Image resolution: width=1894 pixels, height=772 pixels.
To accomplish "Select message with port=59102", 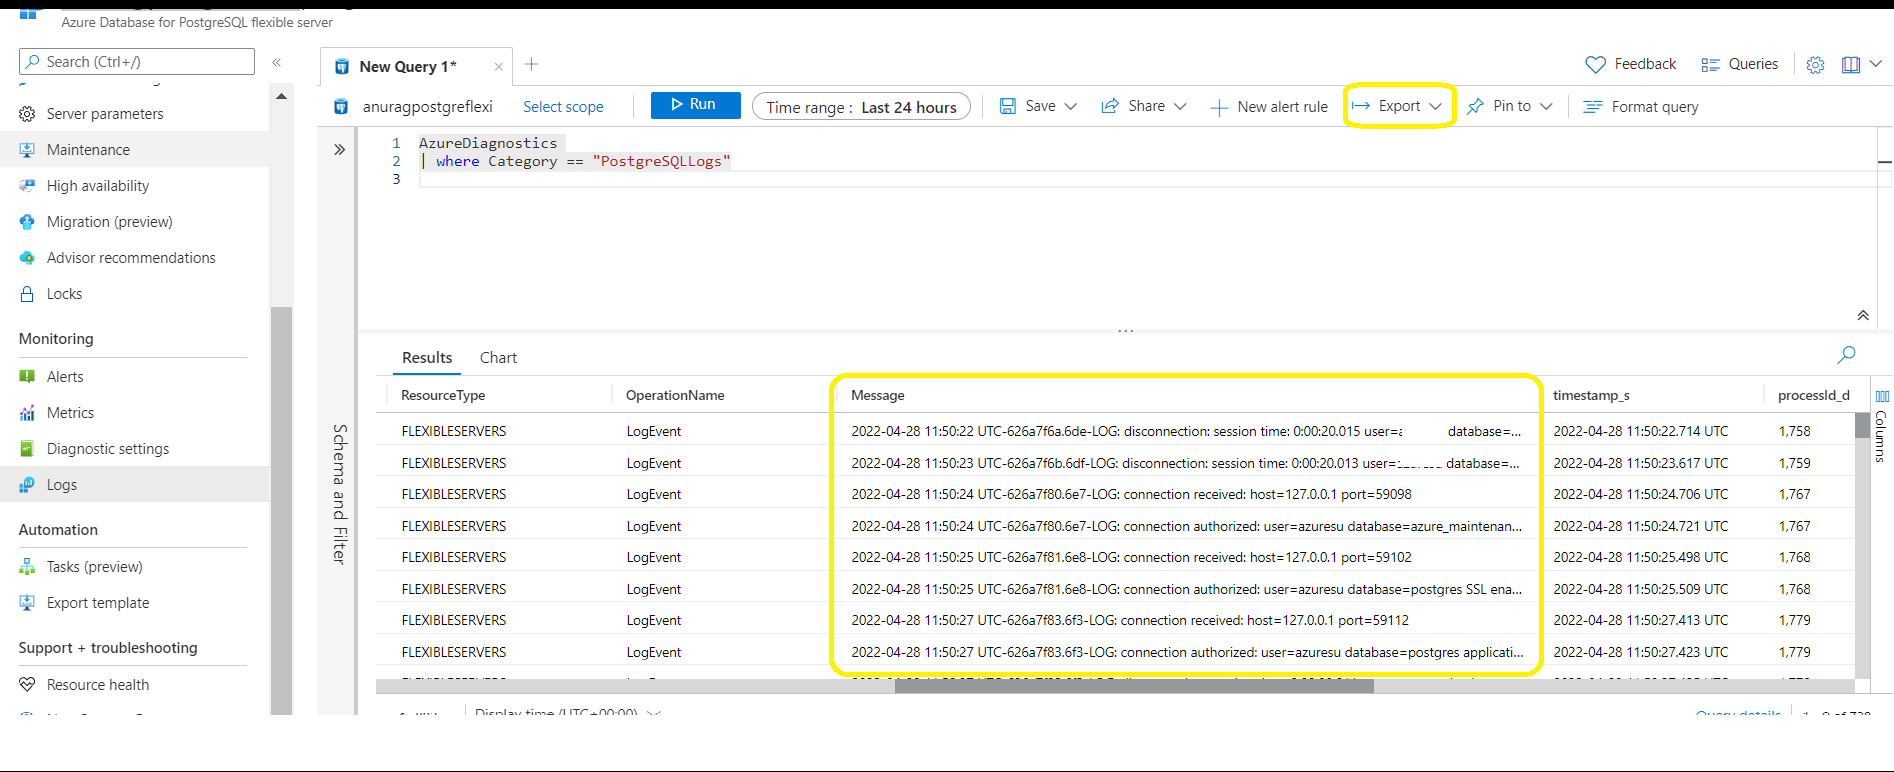I will 1131,557.
